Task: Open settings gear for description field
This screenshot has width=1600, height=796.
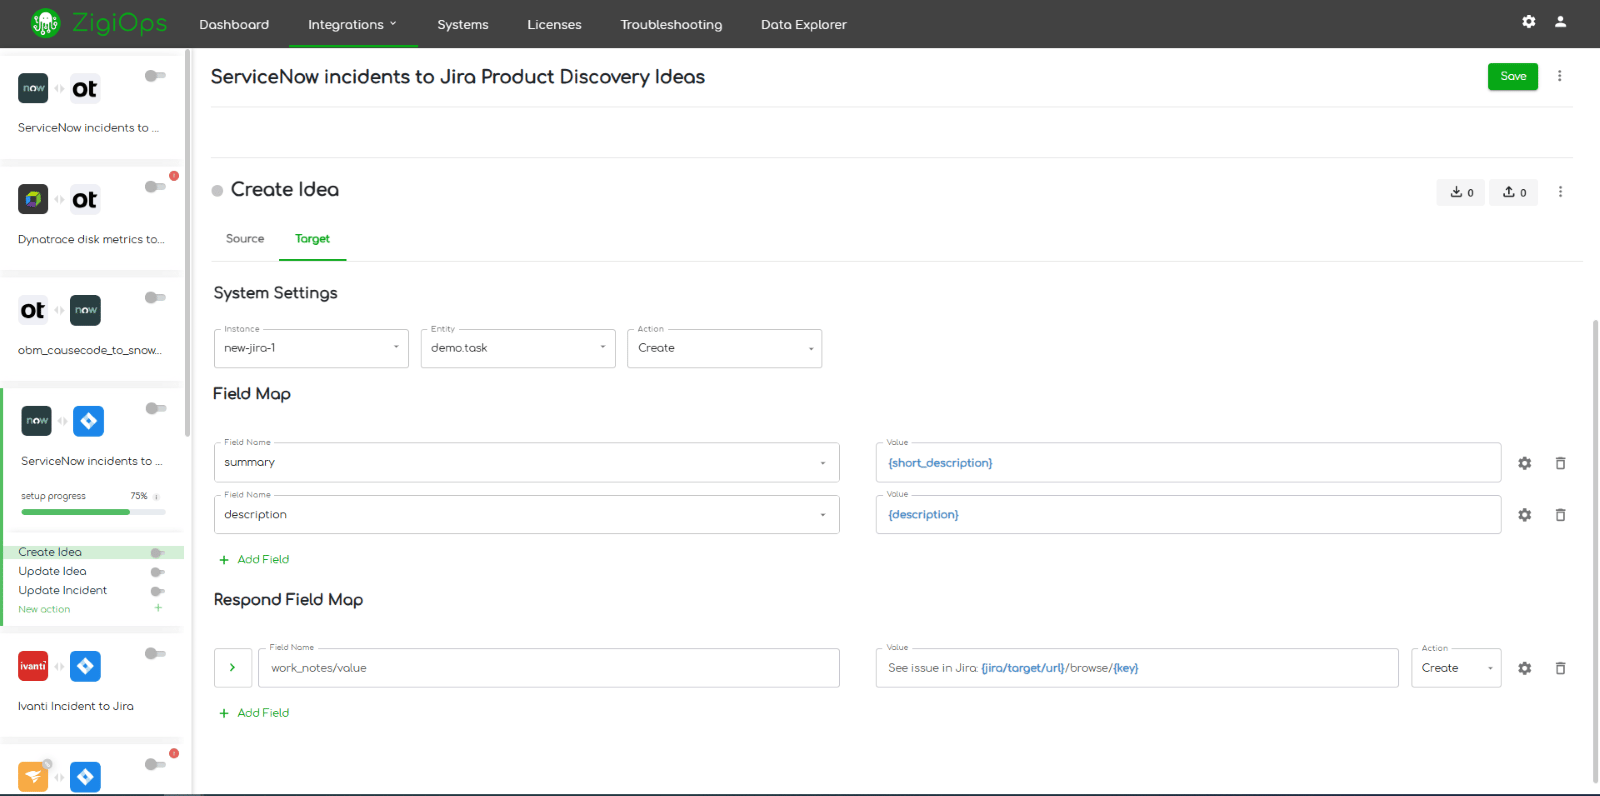Action: [x=1524, y=515]
